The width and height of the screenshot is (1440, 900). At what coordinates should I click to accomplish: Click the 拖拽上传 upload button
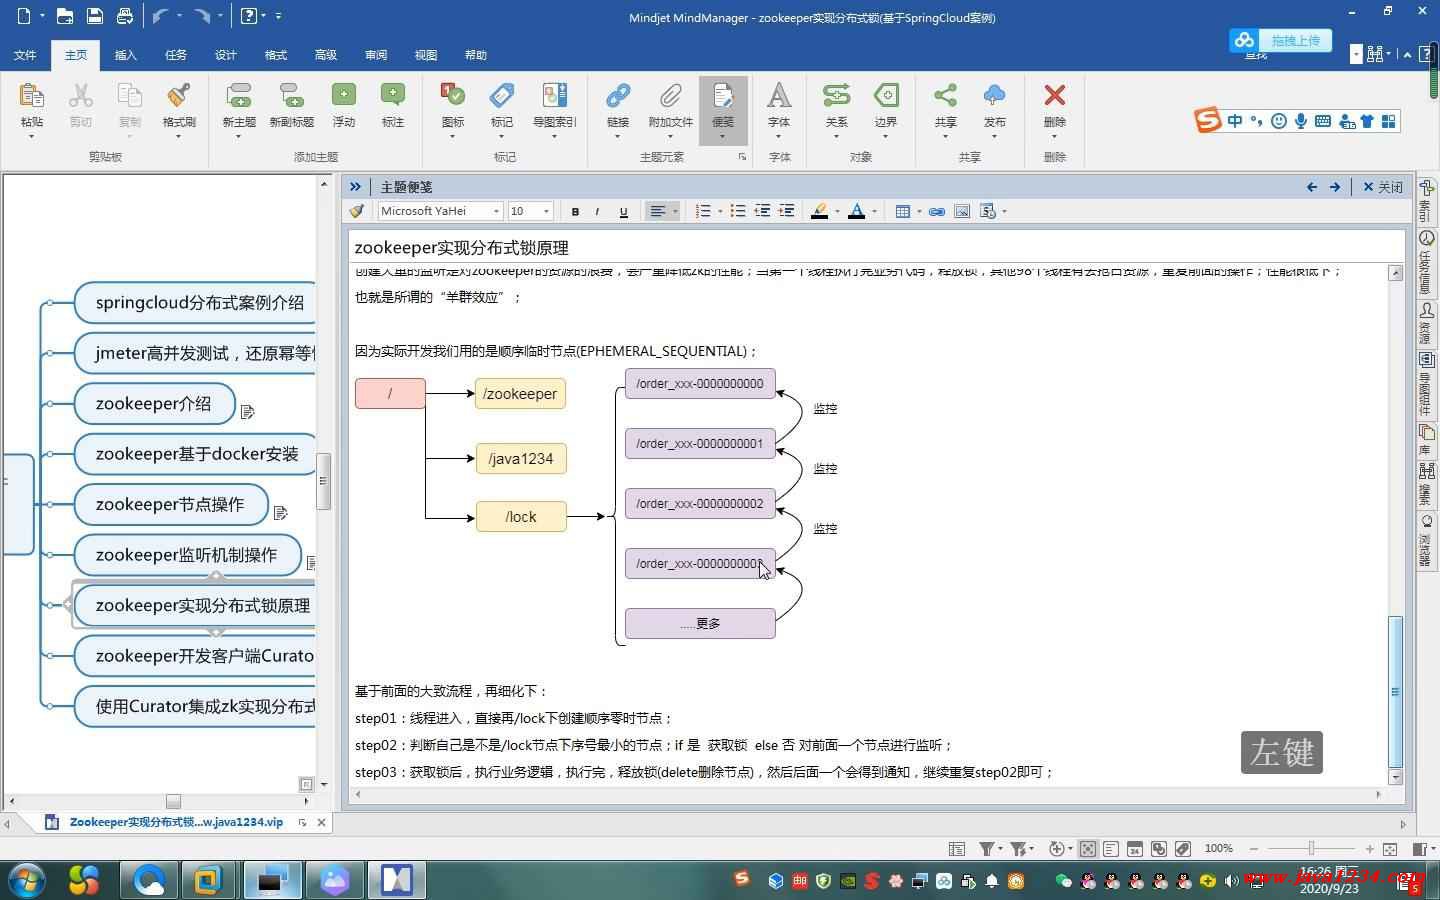[x=1281, y=40]
